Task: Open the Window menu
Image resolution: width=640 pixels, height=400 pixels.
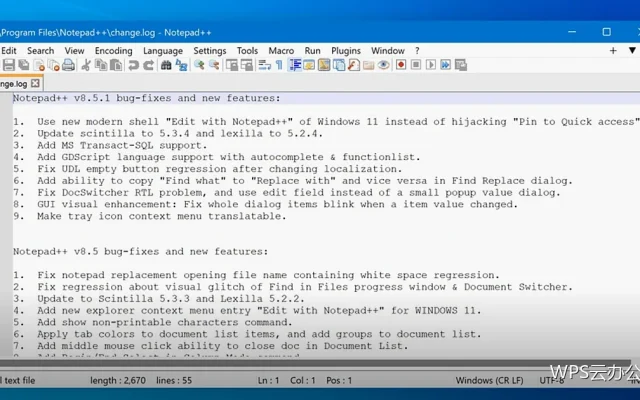Action: 388,51
